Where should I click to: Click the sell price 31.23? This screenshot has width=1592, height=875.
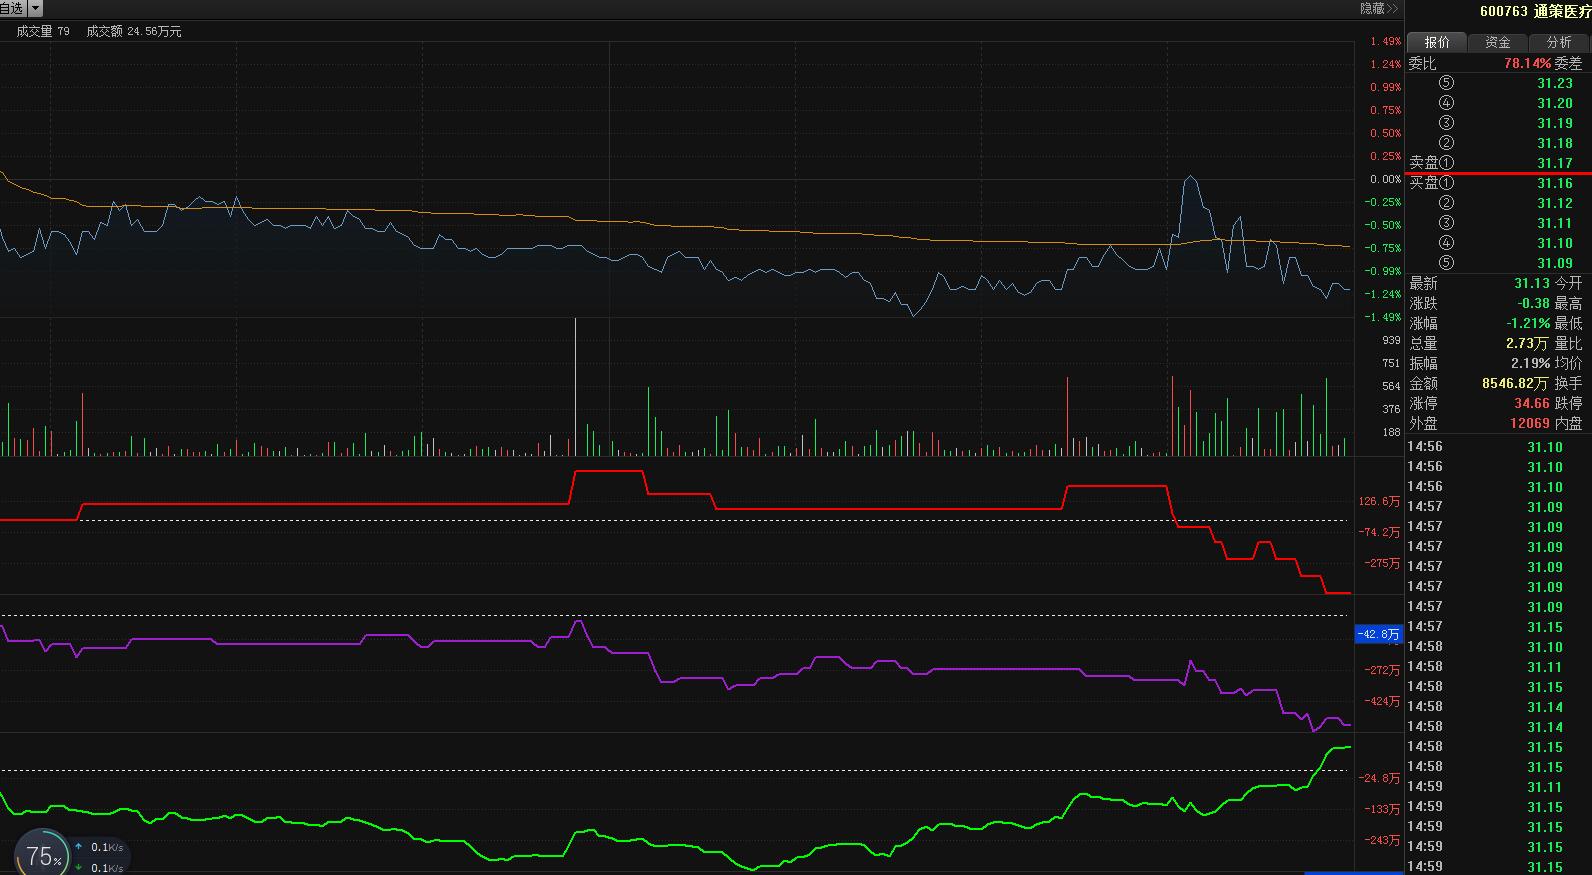[1555, 83]
